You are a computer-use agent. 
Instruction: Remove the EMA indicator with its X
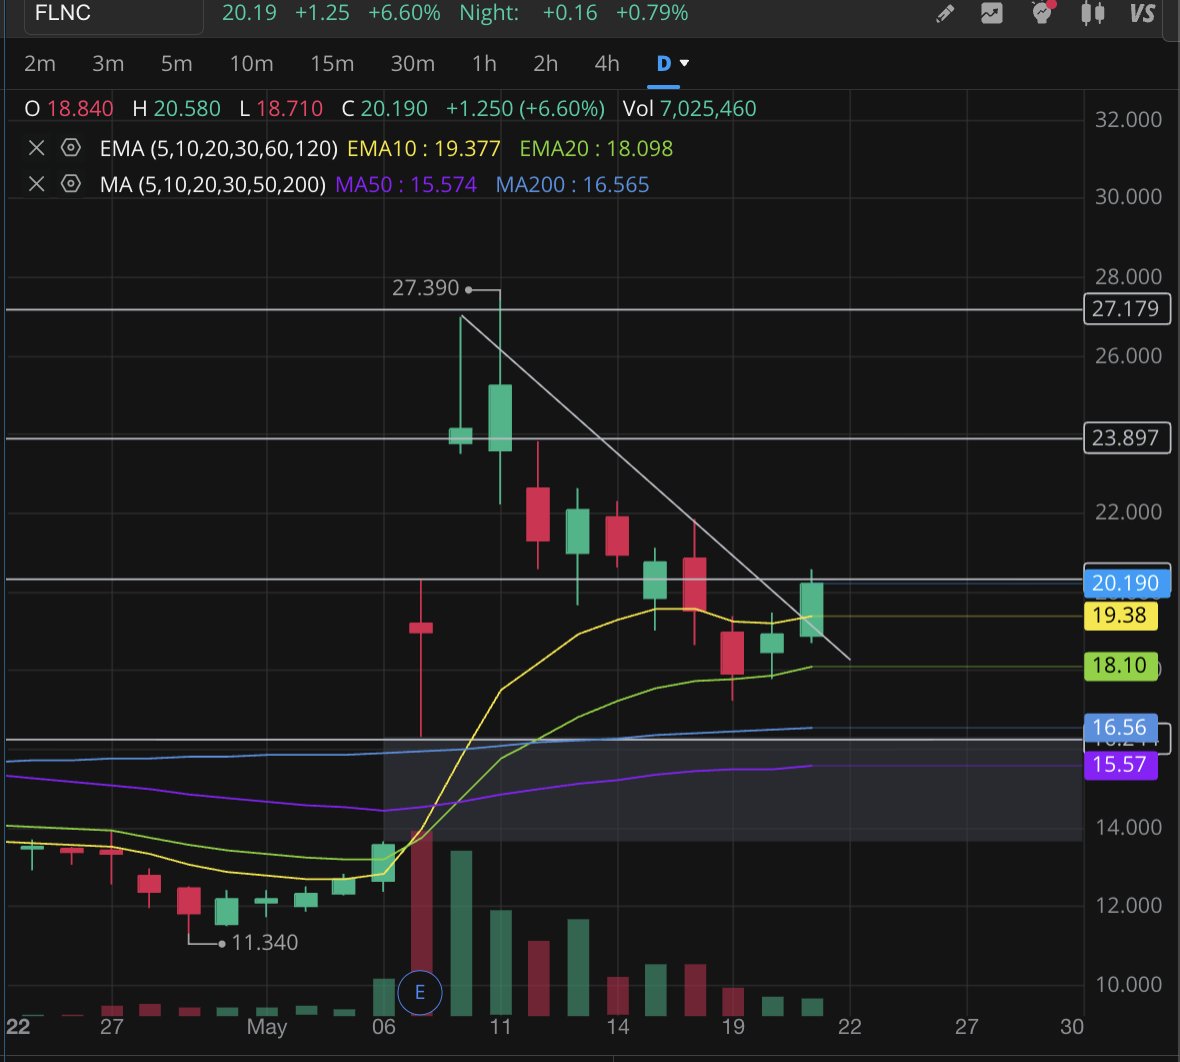pyautogui.click(x=36, y=148)
